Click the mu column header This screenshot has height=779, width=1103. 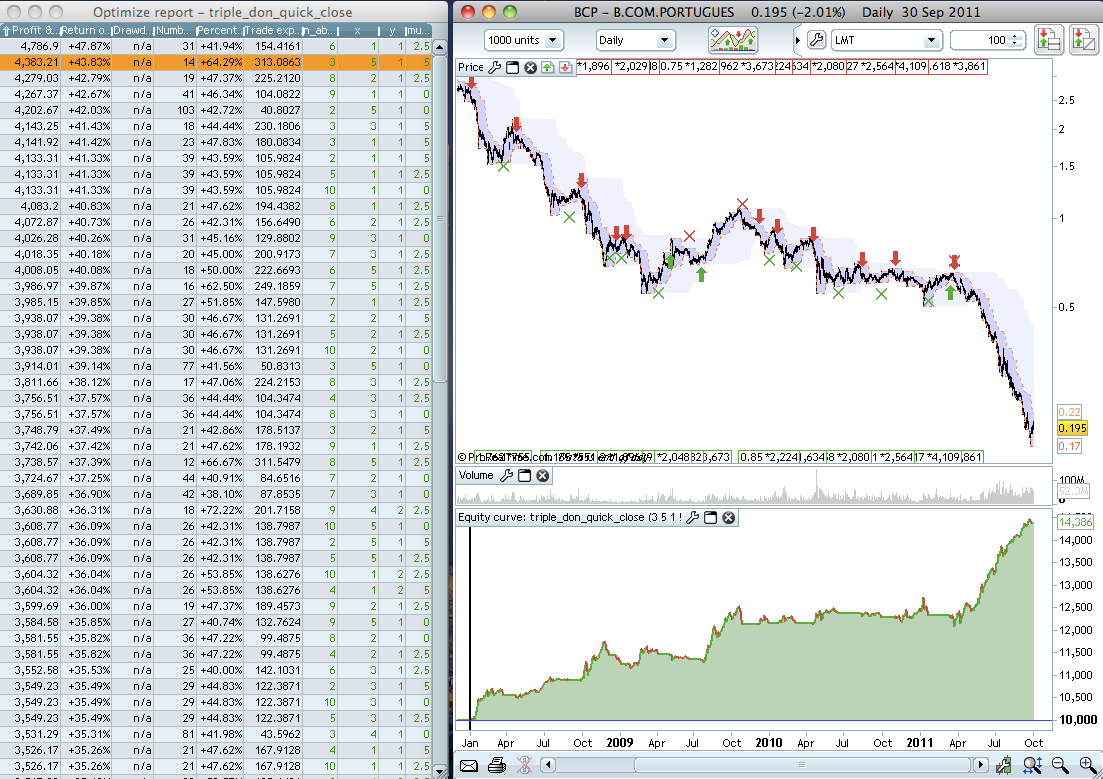418,30
